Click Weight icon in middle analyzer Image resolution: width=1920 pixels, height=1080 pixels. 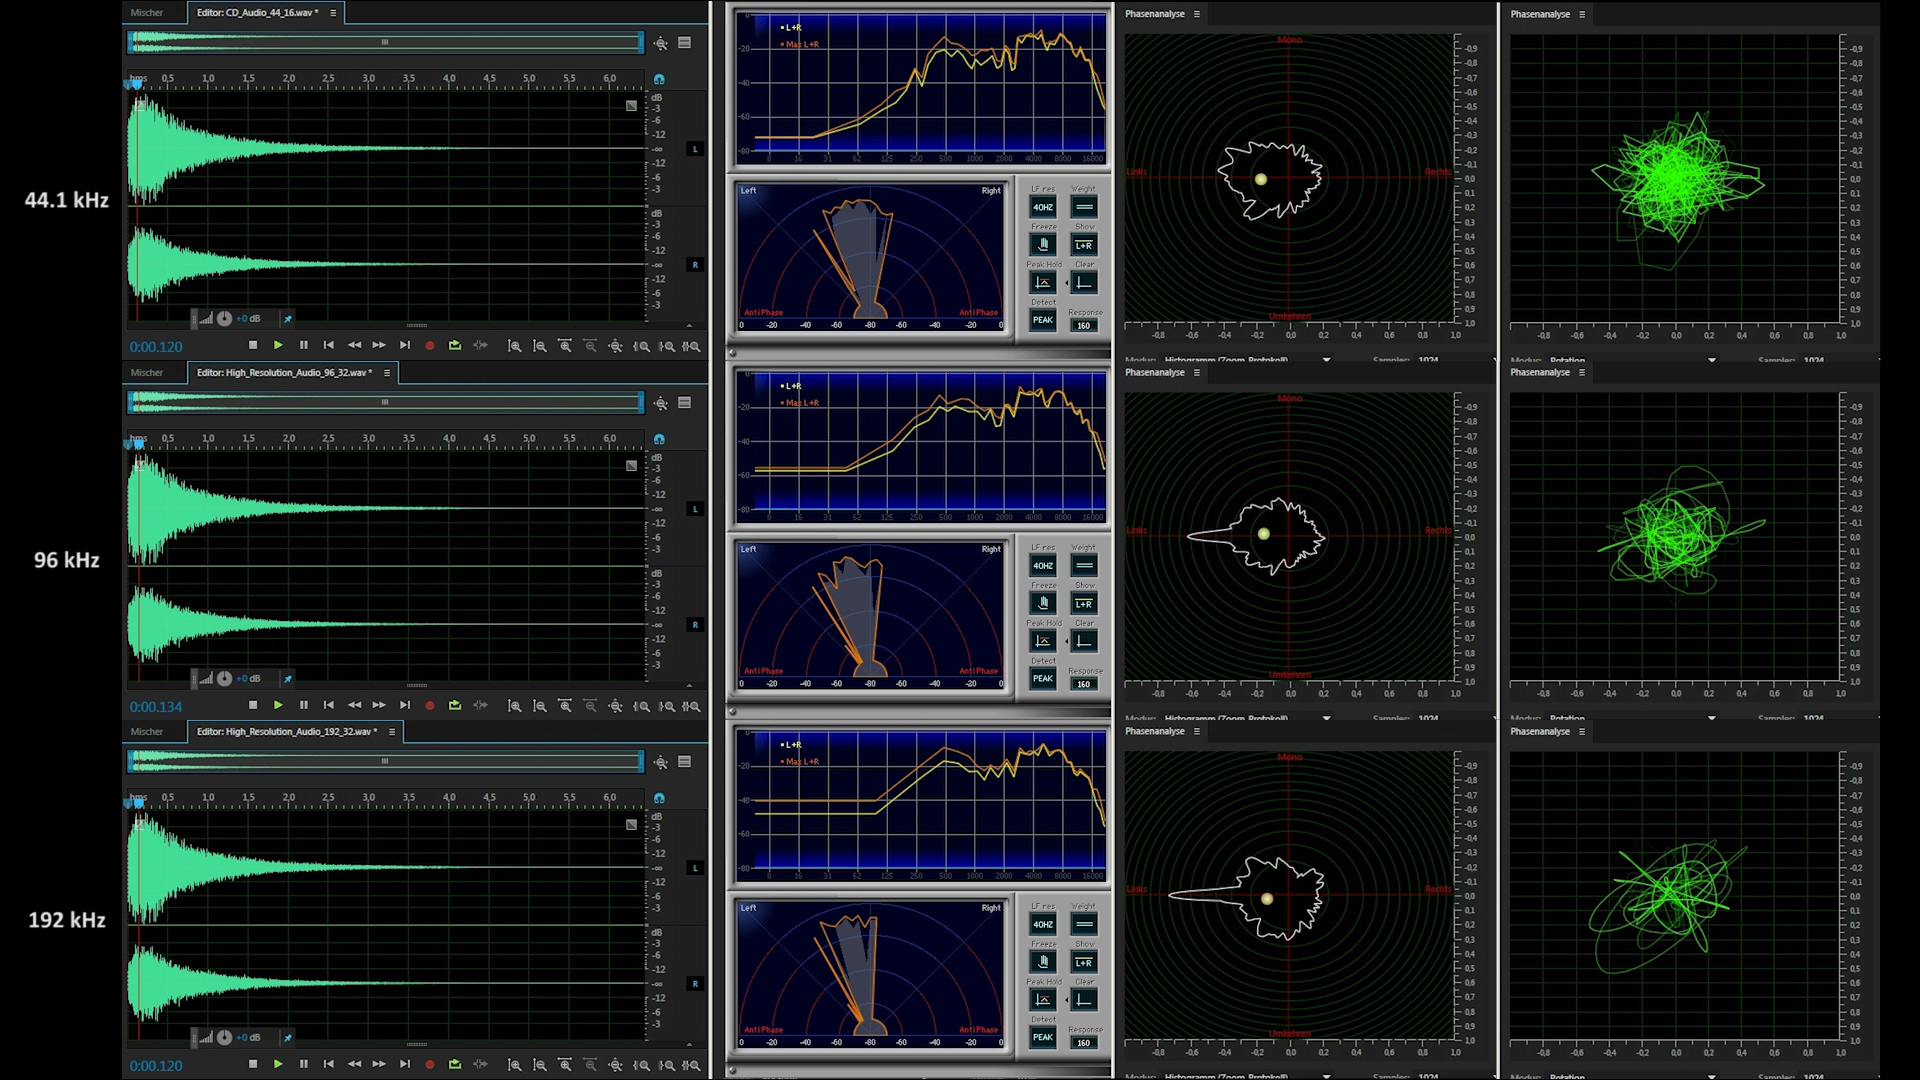click(1083, 566)
